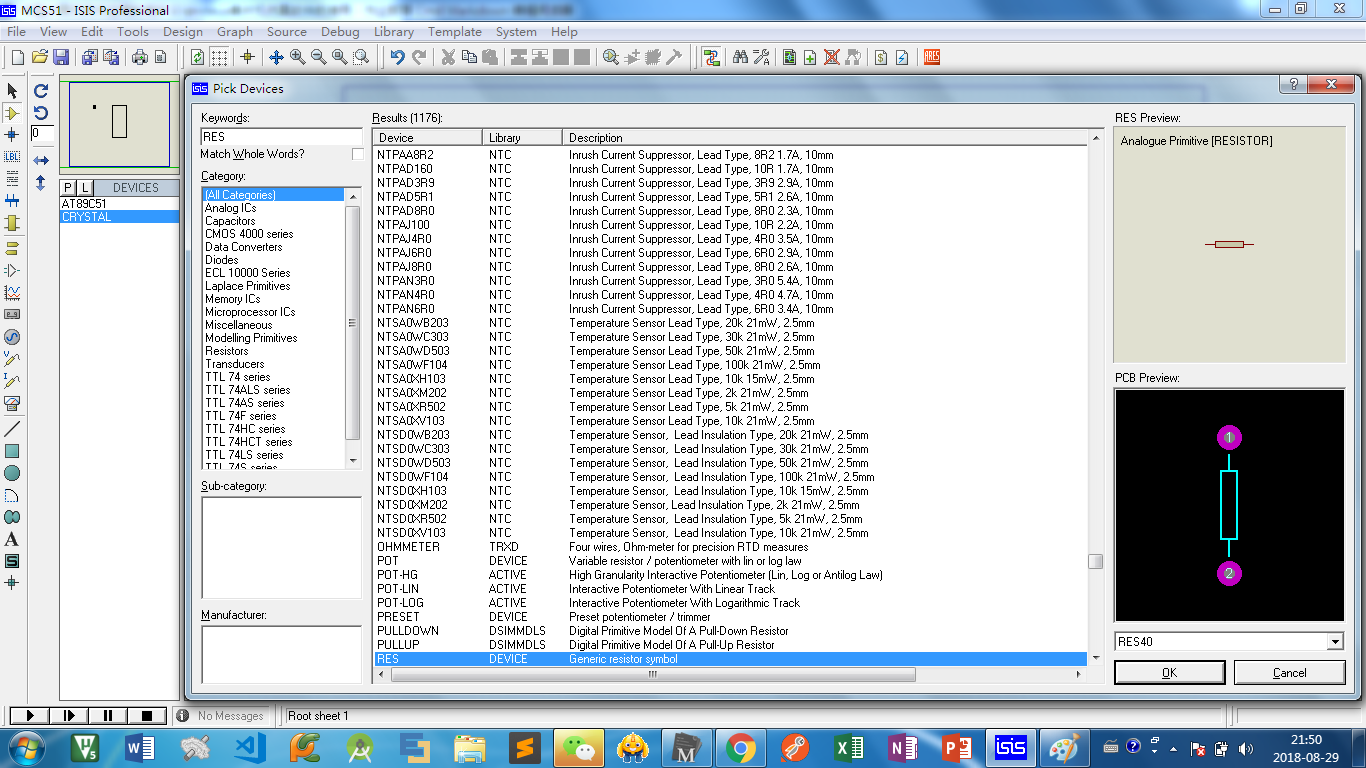1366x768 pixels.
Task: Click the simulation Stop button
Action: point(147,716)
